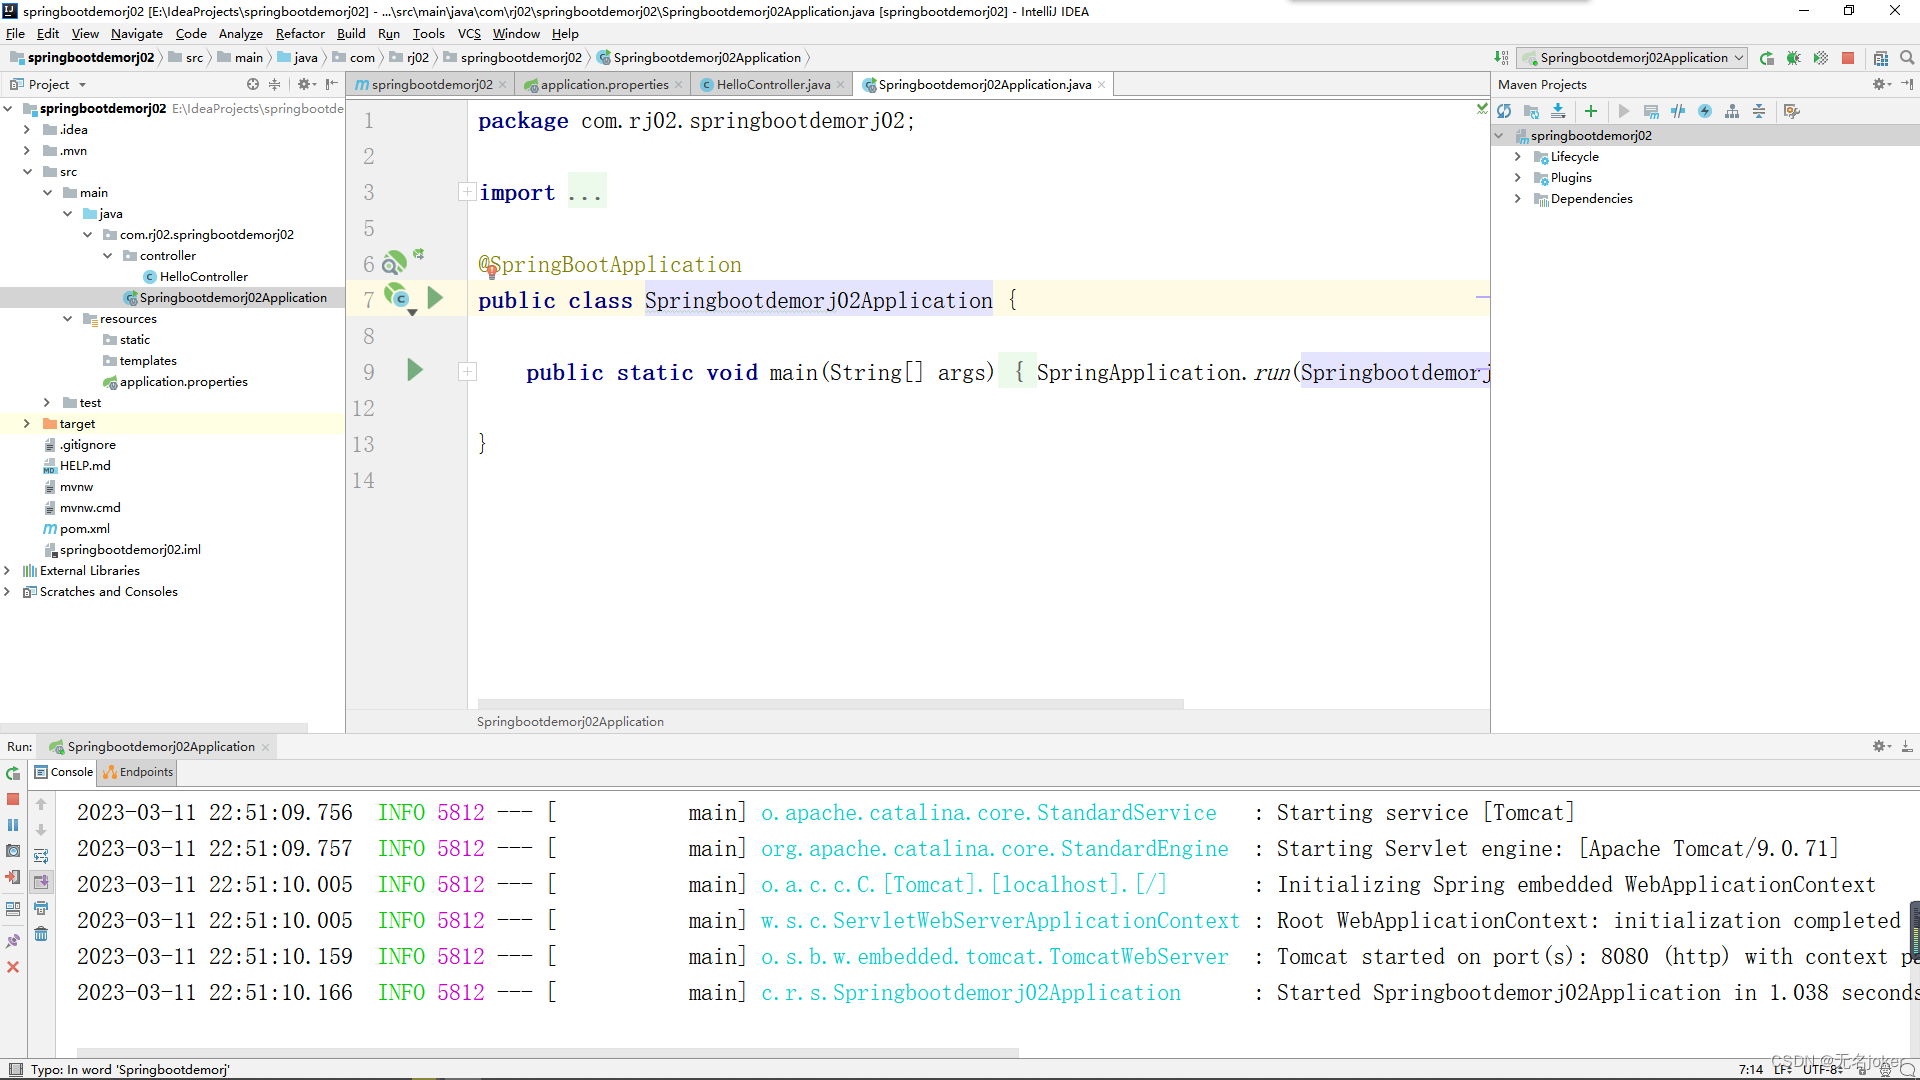1920x1080 pixels.
Task: Expand the folded import statement
Action: click(x=467, y=192)
